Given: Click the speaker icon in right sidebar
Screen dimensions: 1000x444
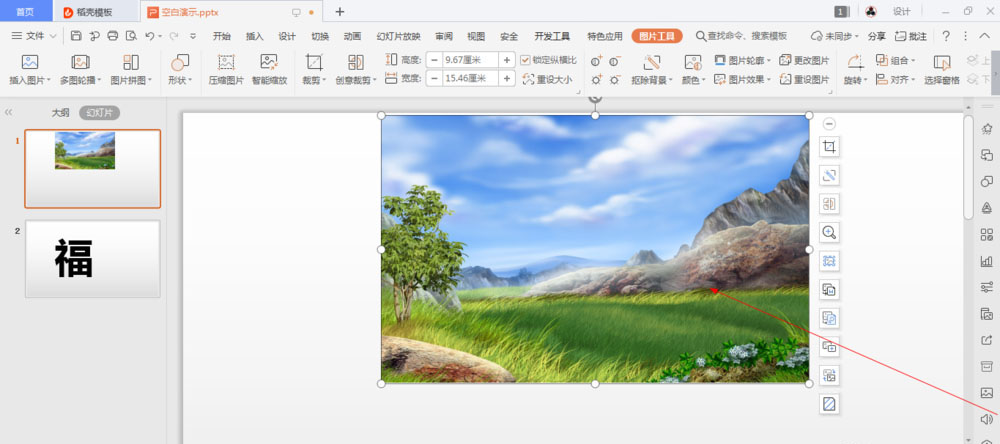Looking at the screenshot, I should [987, 419].
